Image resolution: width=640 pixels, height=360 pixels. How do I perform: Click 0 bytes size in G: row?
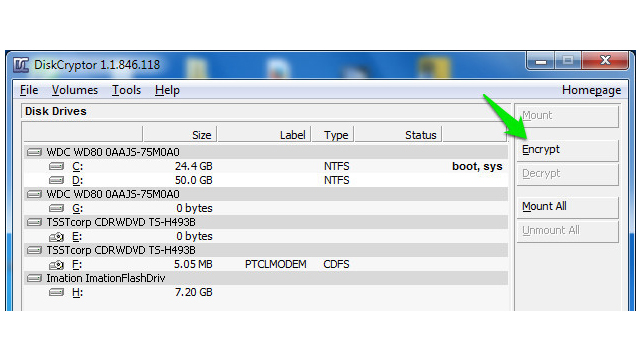click(194, 209)
